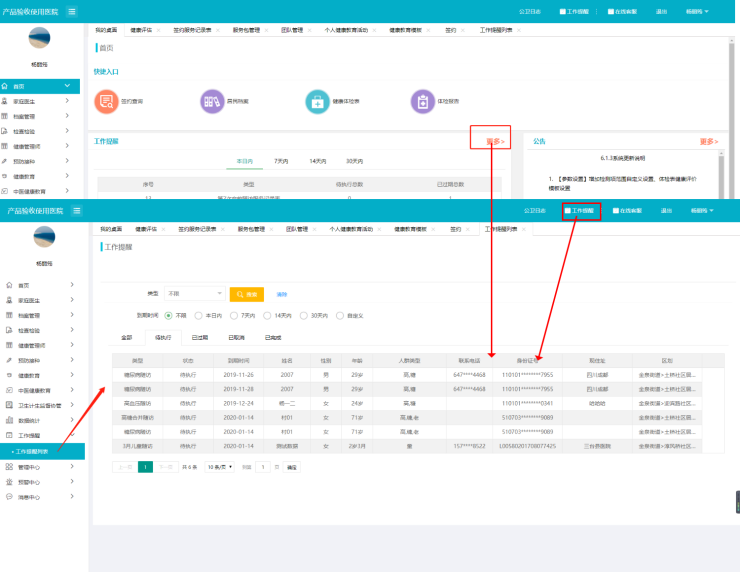740x573 pixels.
Task: Open the 10条/页 page size dropdown
Action: 220,467
